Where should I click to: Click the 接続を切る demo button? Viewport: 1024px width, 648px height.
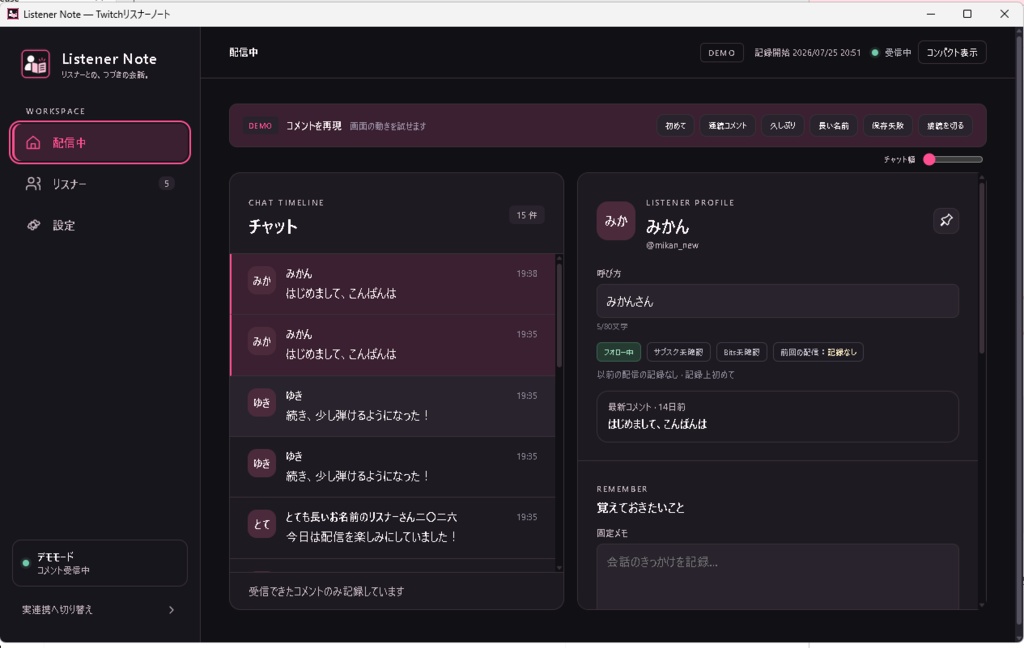945,125
